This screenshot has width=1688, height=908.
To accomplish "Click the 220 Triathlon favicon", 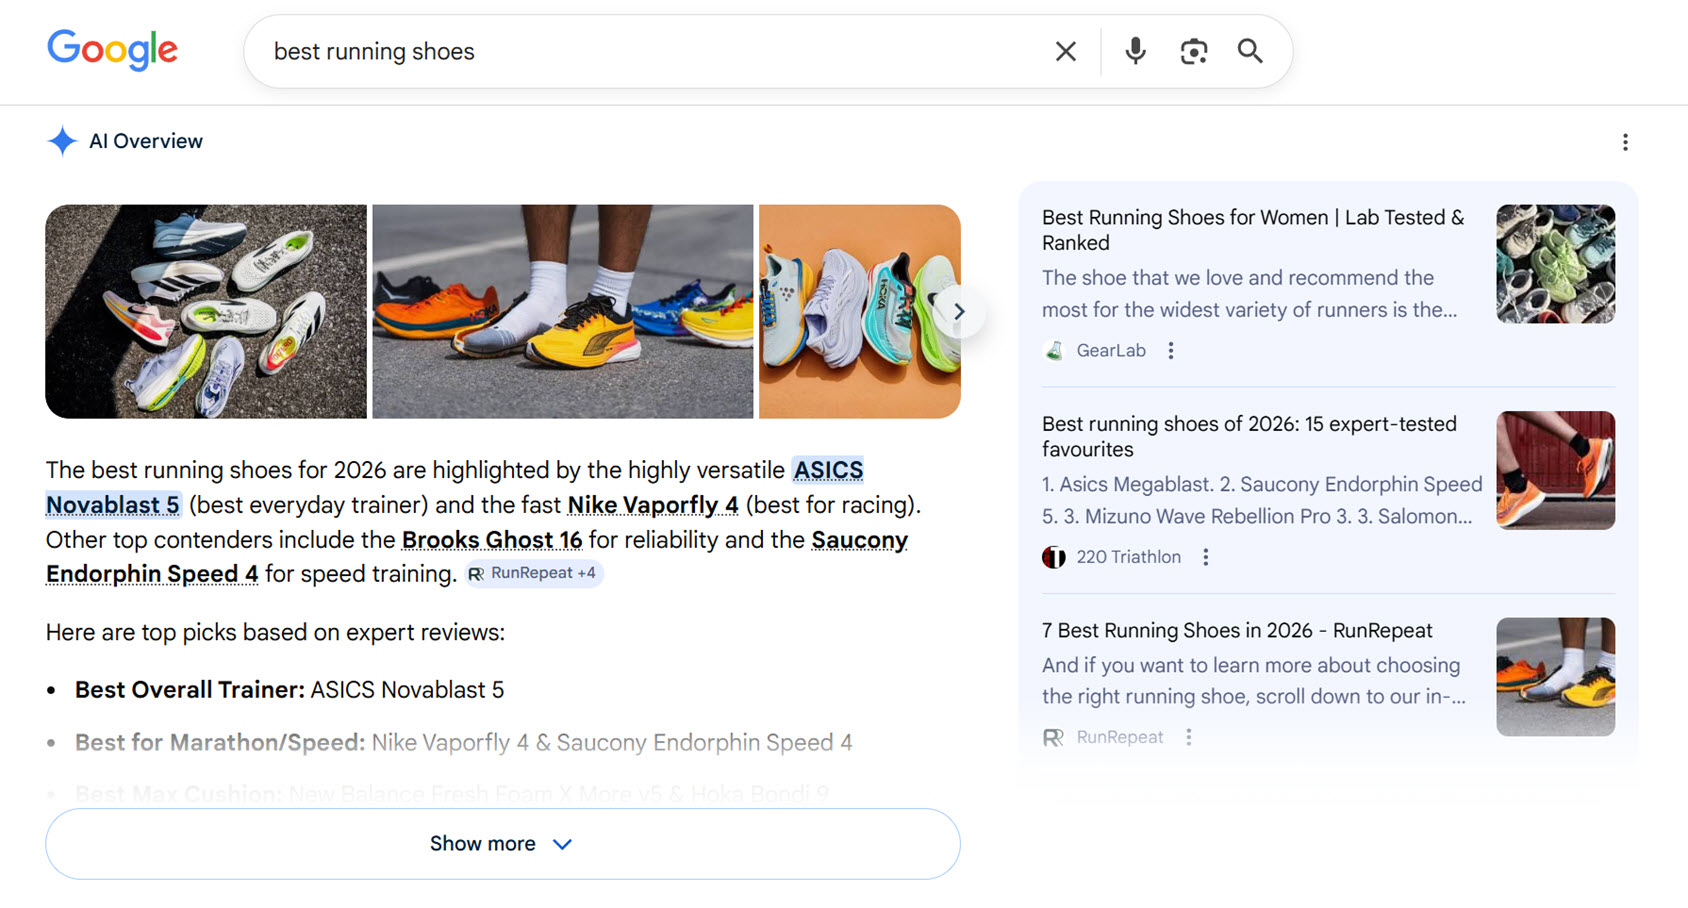I will [1053, 557].
